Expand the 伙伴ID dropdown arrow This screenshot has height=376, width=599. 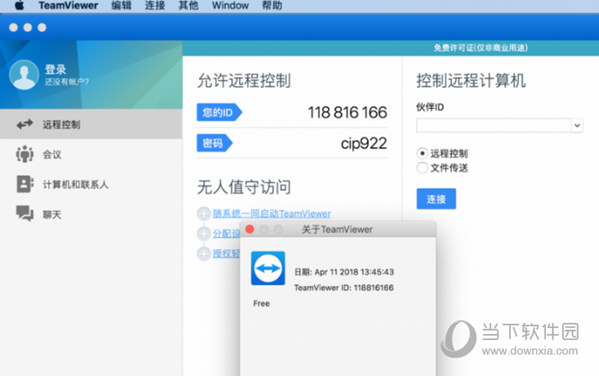click(x=577, y=125)
